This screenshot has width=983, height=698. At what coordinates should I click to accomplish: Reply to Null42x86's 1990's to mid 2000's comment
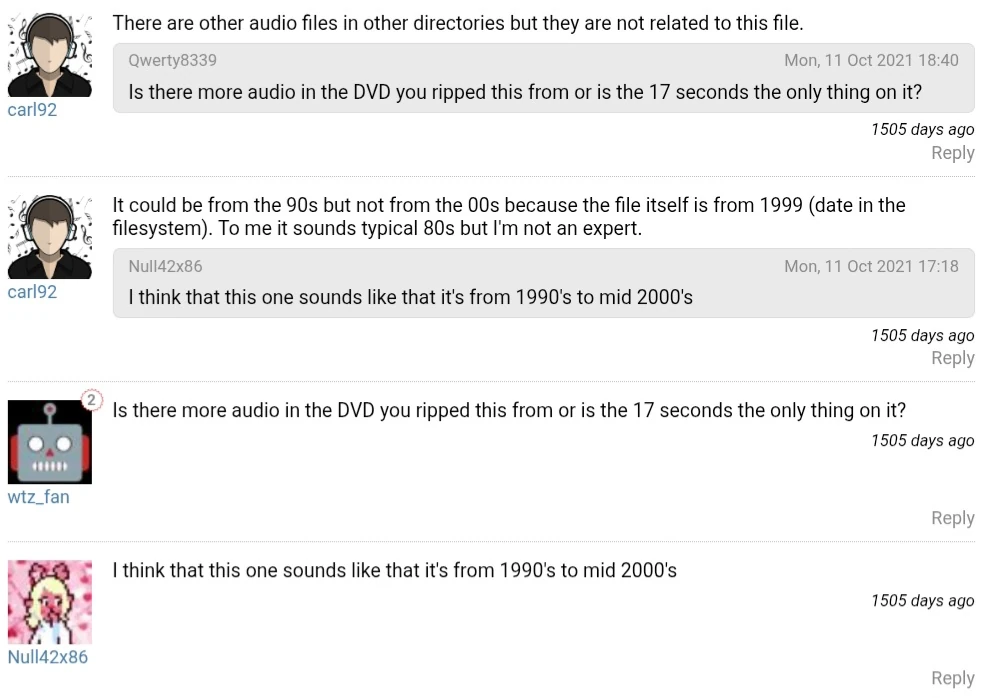click(952, 678)
